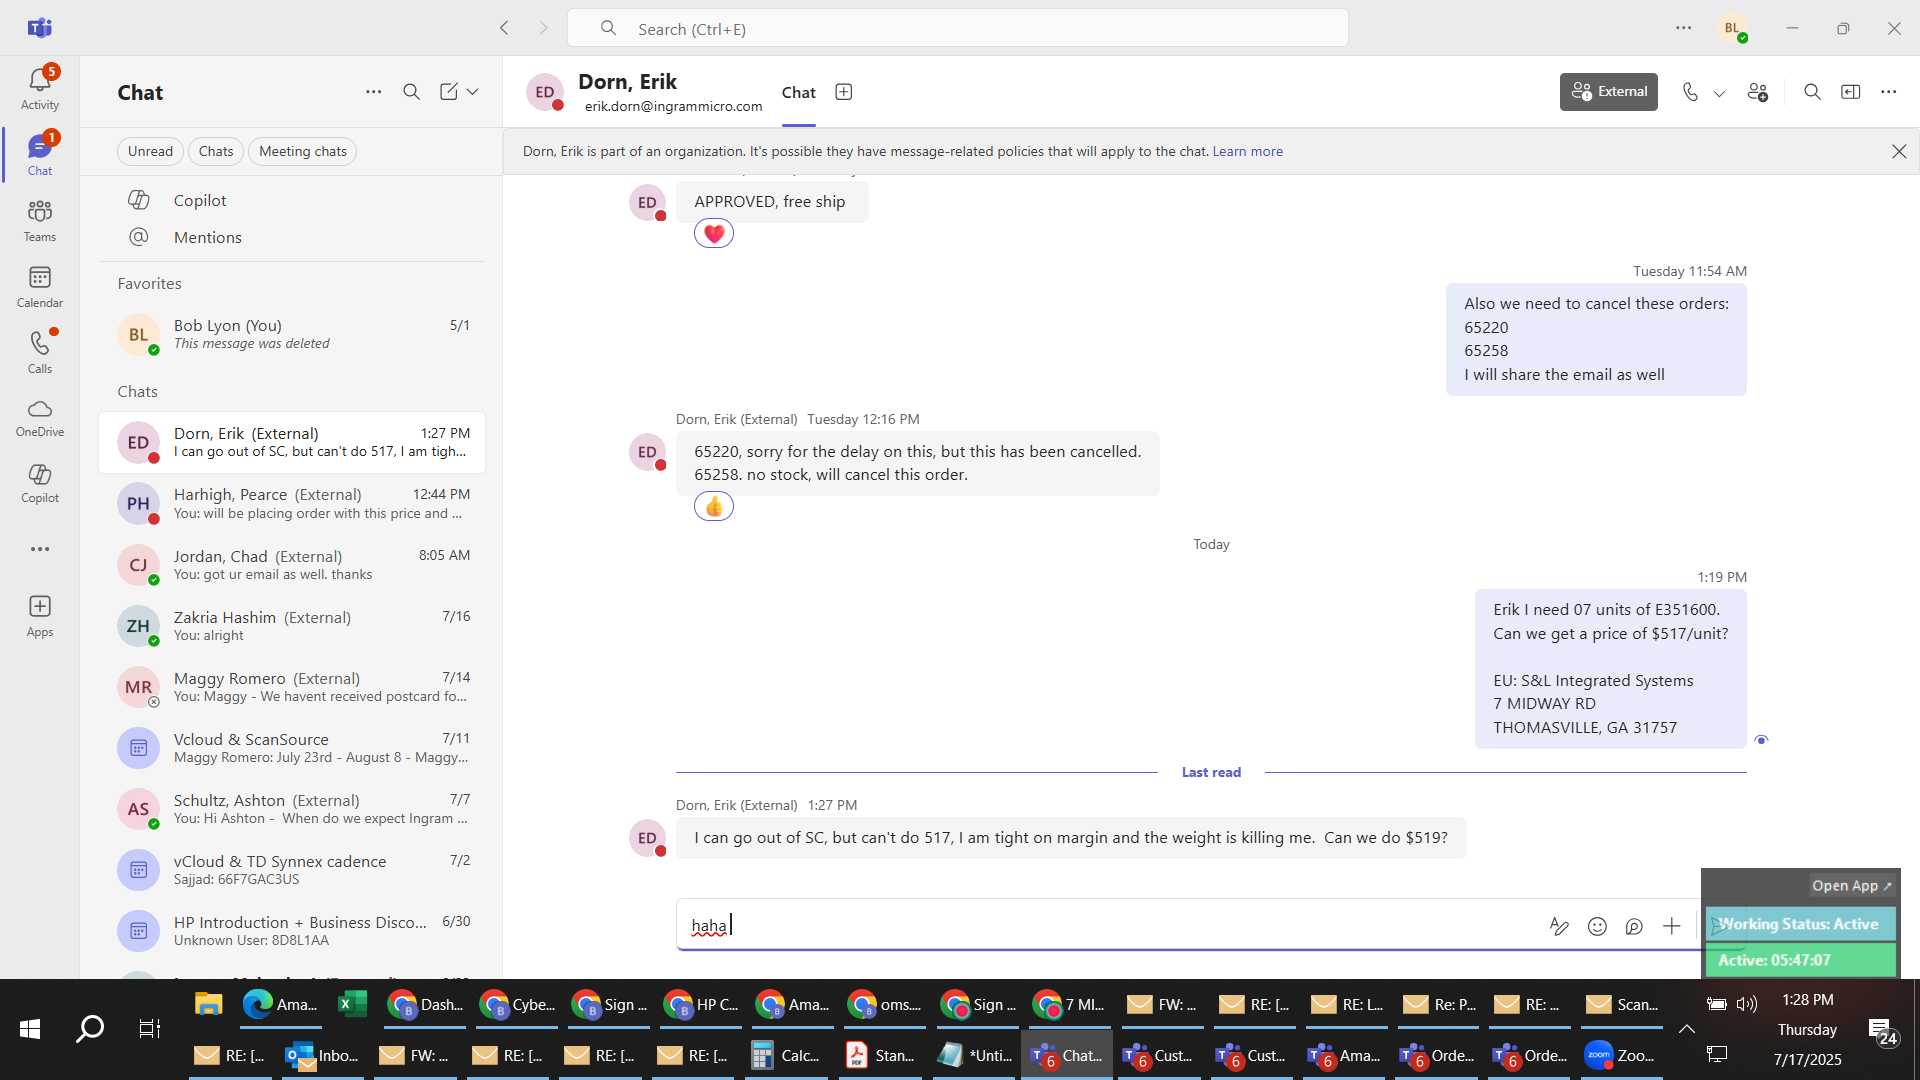Click the seen-by eye indicator
This screenshot has height=1080, width=1920.
1761,740
